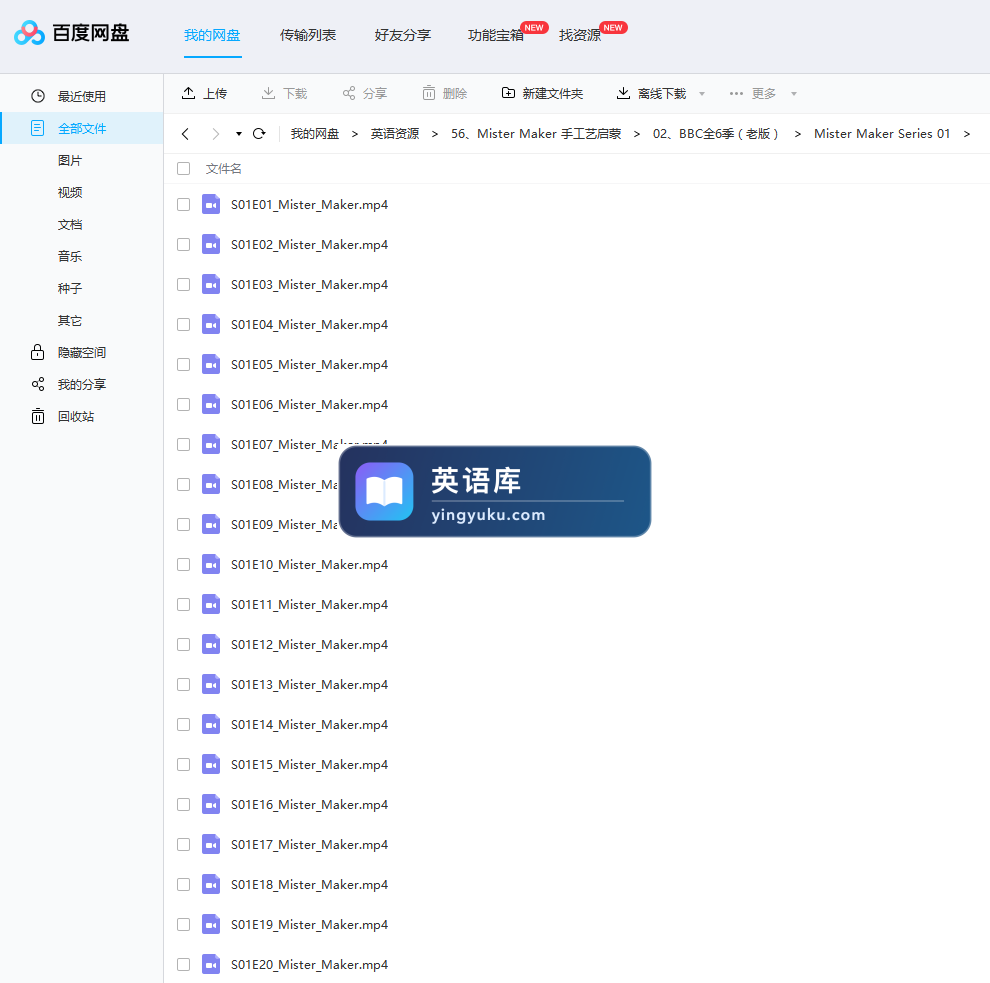Screen dimensions: 990x983
Task: Refresh the file list
Action: tap(259, 134)
